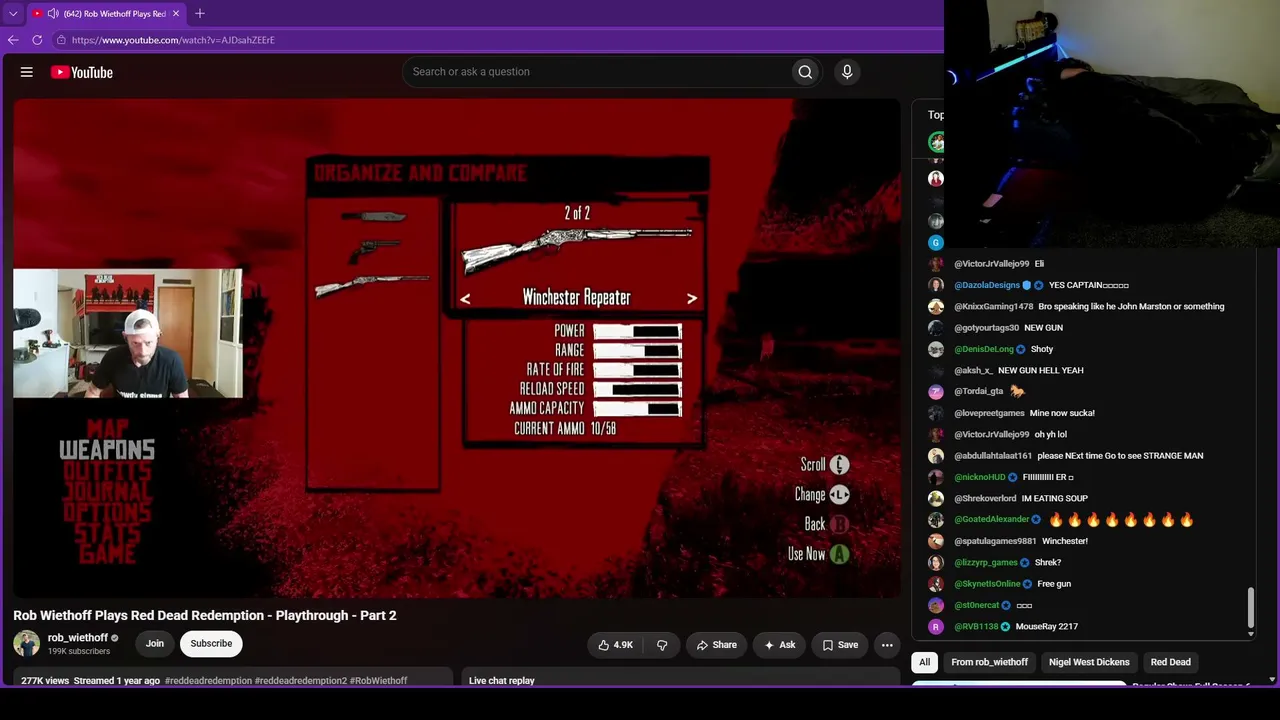1280x720 pixels.
Task: View site information in address bar
Action: pyautogui.click(x=61, y=40)
